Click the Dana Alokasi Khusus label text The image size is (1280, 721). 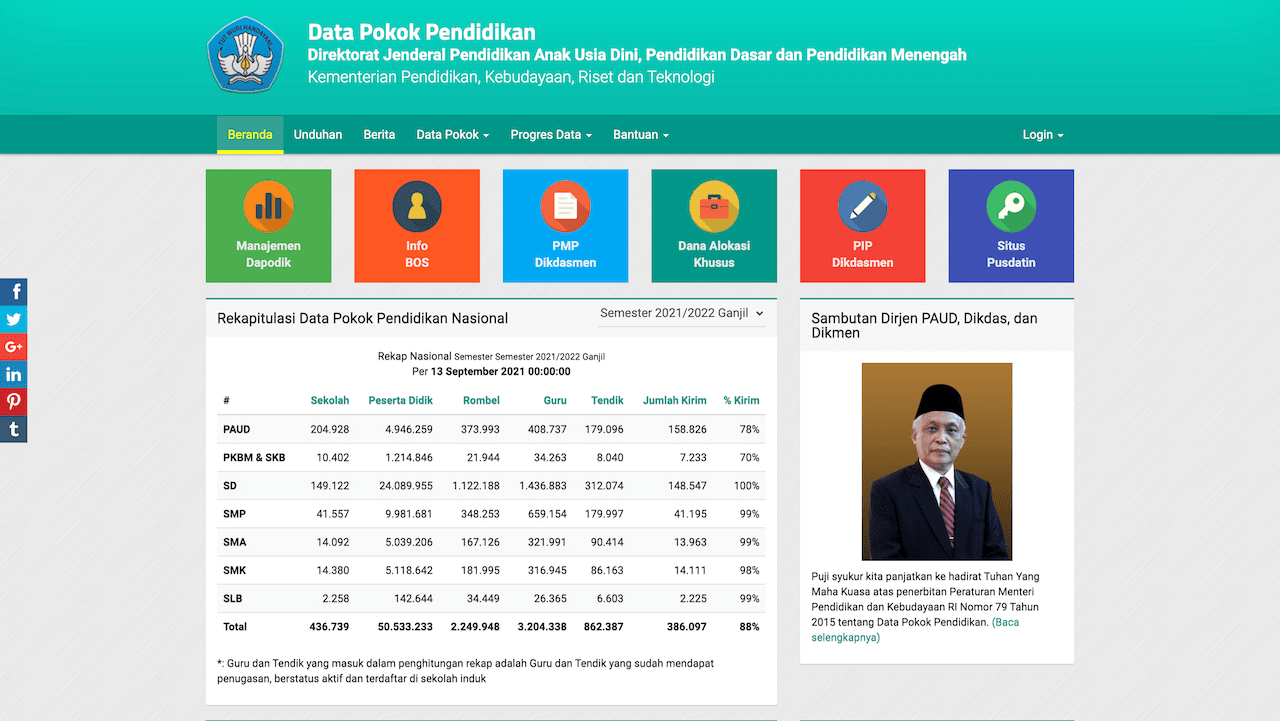coord(714,254)
